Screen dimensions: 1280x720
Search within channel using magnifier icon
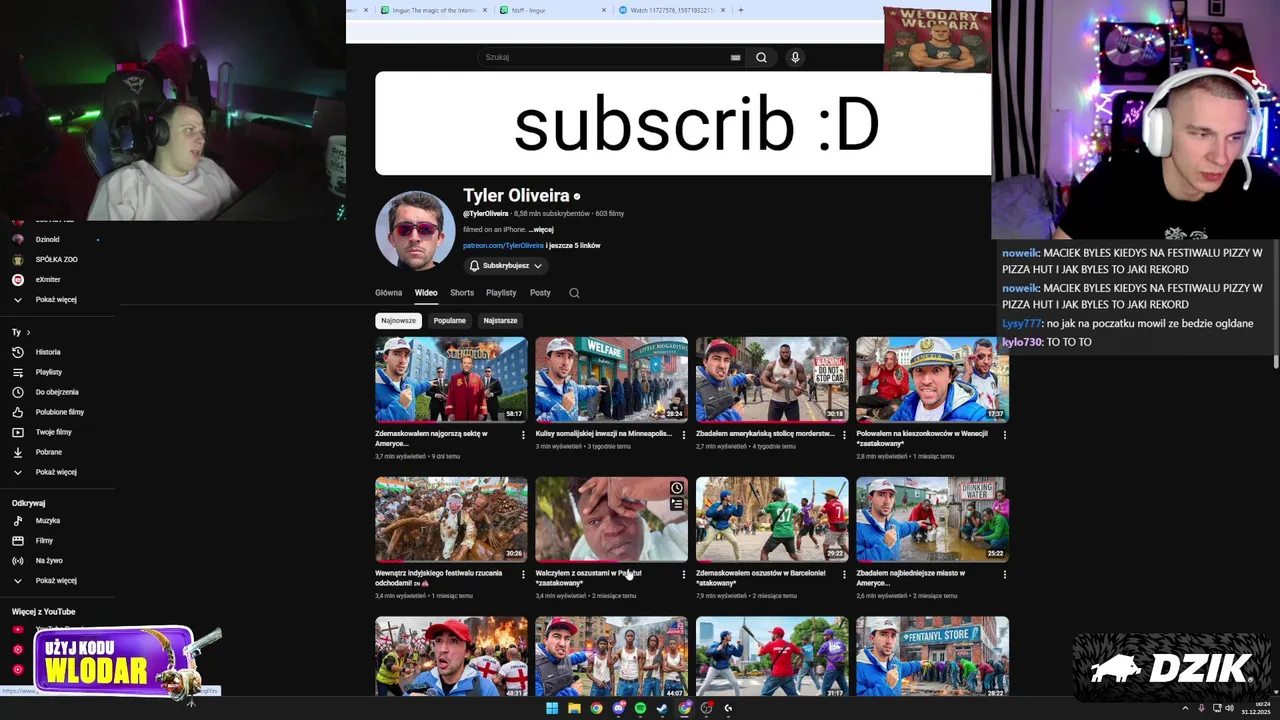coord(574,293)
